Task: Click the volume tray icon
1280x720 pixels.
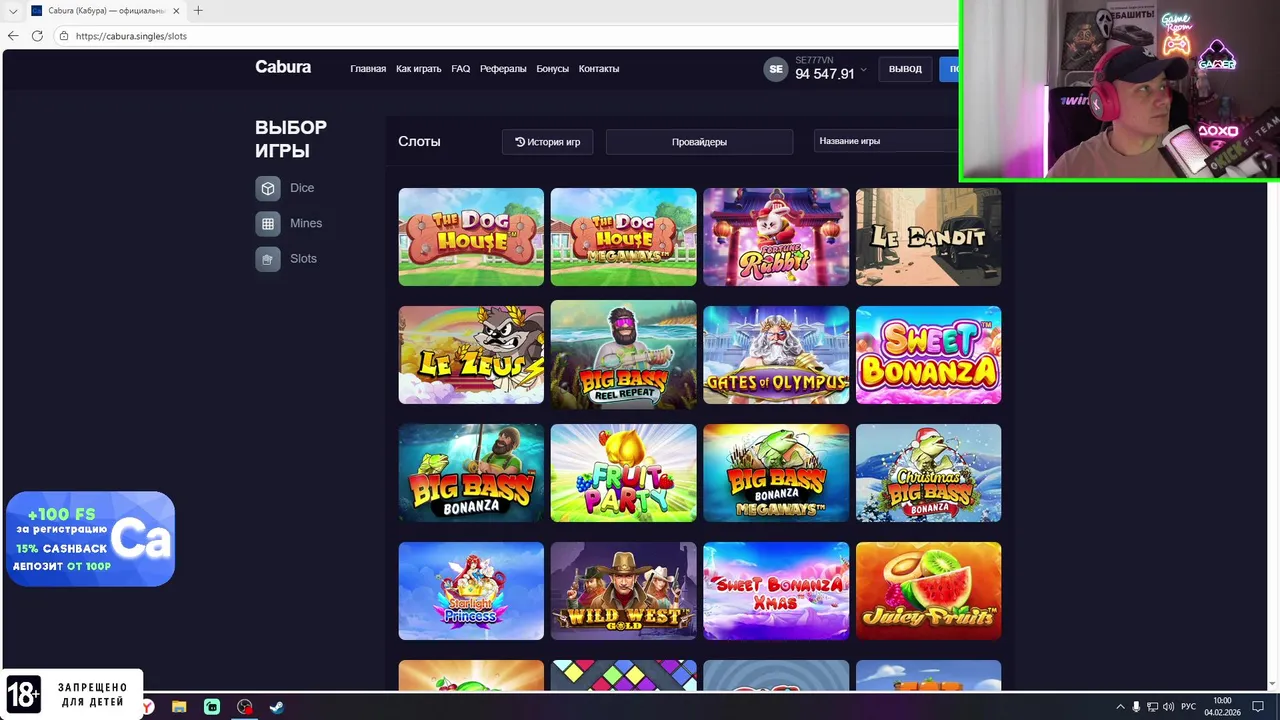Action: point(1168,707)
